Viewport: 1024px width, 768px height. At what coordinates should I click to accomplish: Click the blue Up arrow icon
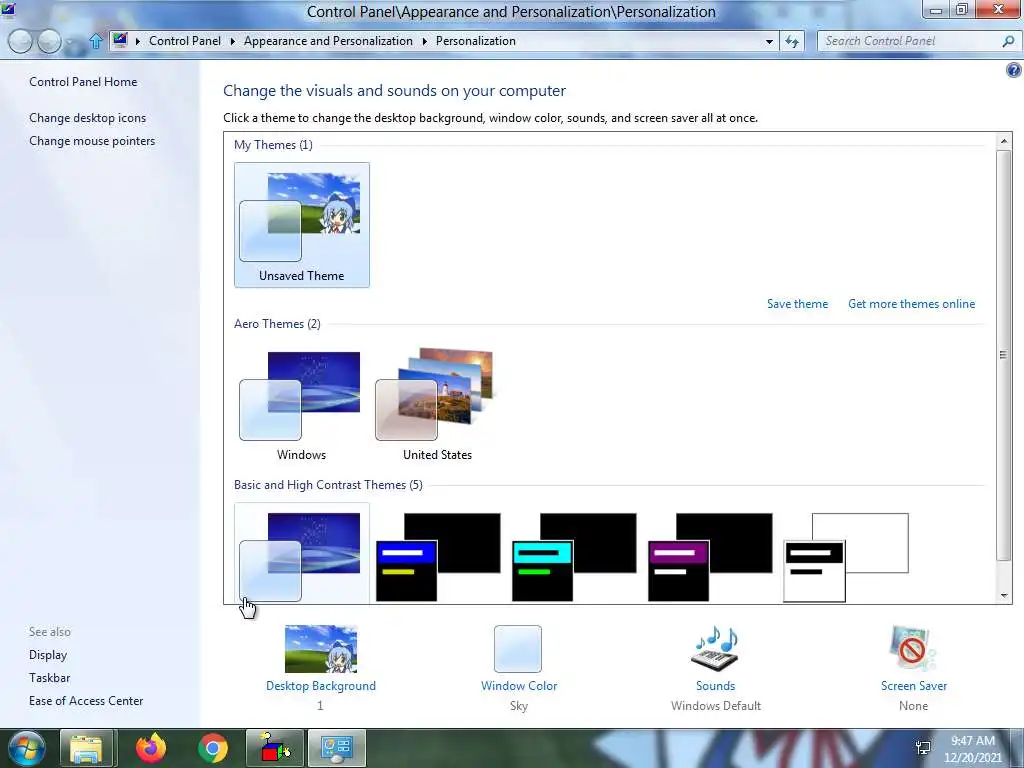pyautogui.click(x=95, y=41)
